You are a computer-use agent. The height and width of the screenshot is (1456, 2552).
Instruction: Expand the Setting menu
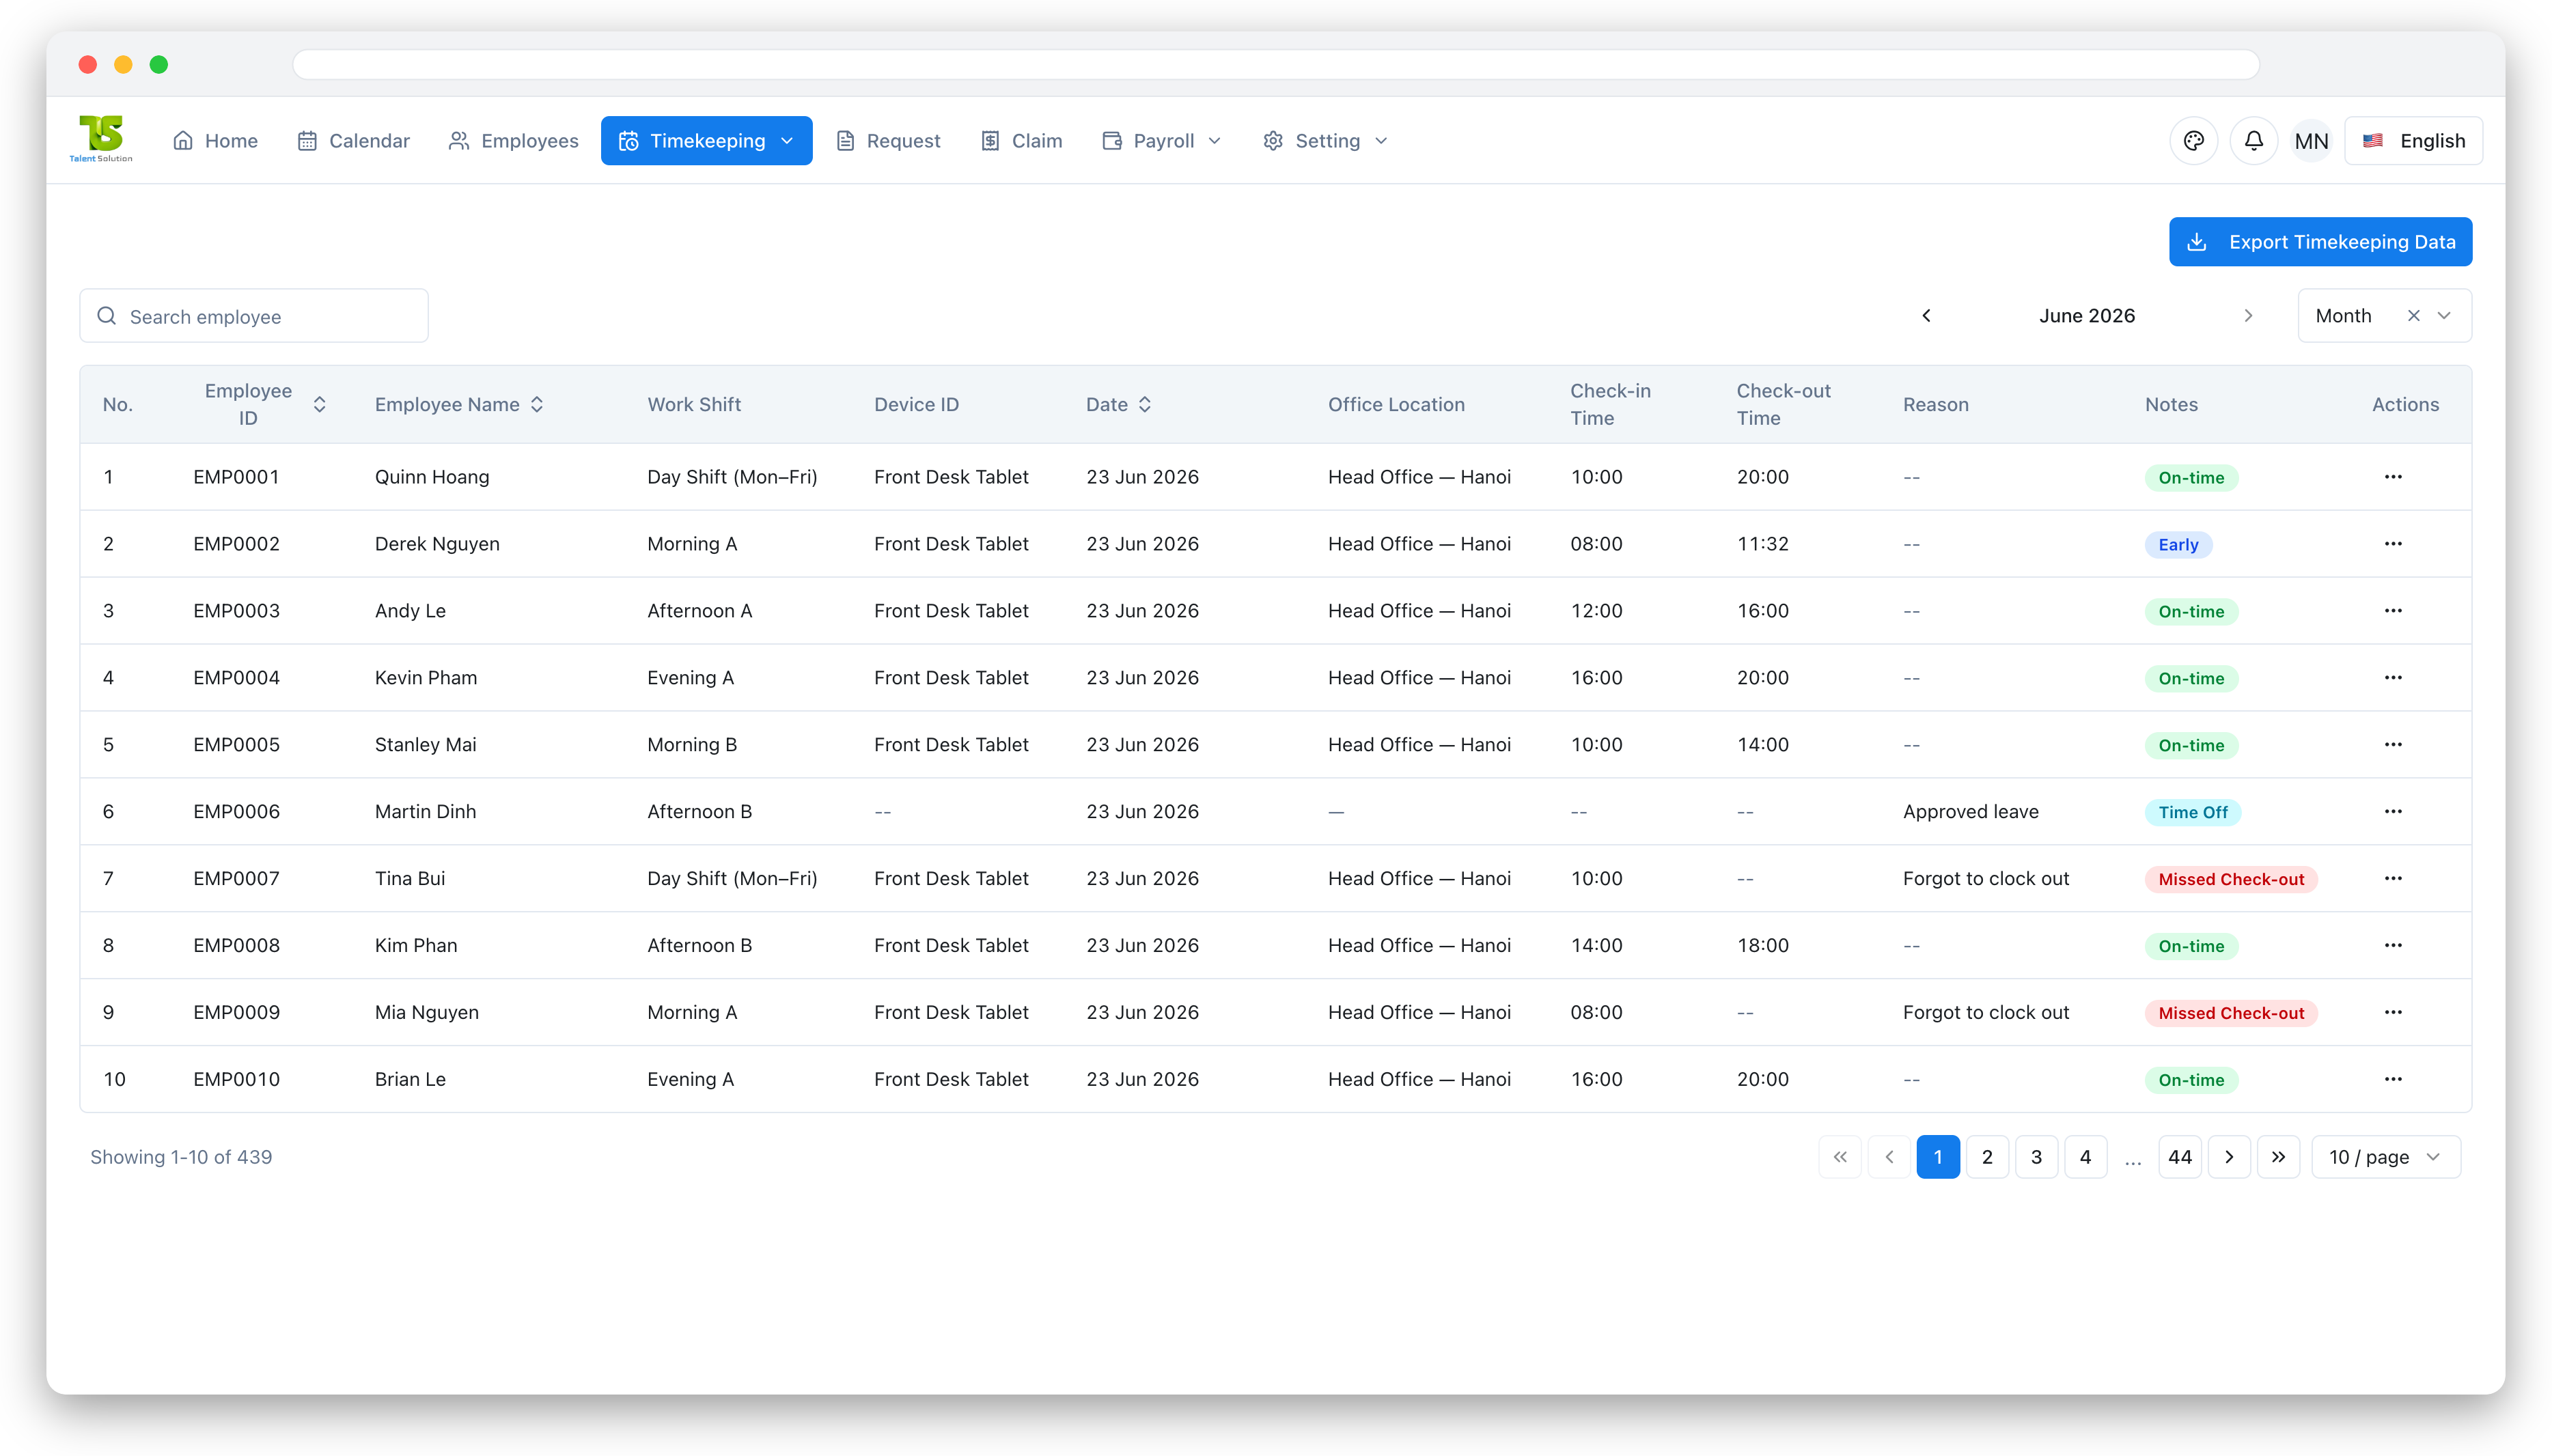click(1326, 141)
